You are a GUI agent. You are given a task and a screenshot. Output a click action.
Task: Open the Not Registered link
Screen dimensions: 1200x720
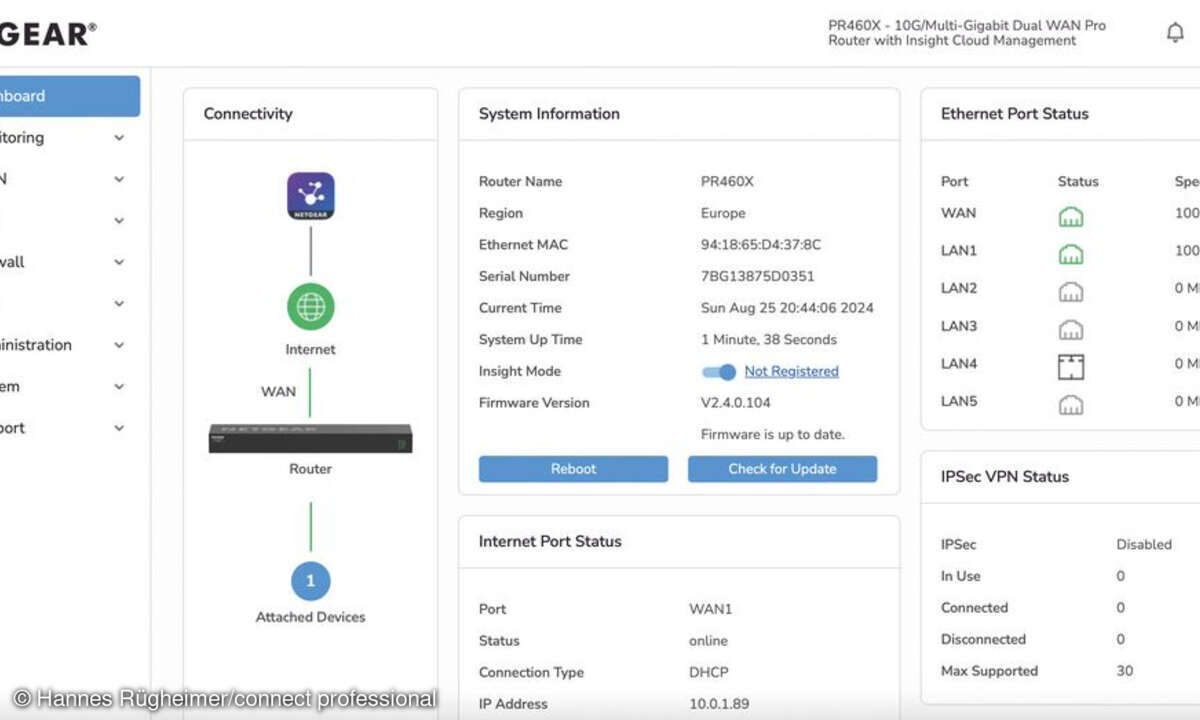click(791, 371)
